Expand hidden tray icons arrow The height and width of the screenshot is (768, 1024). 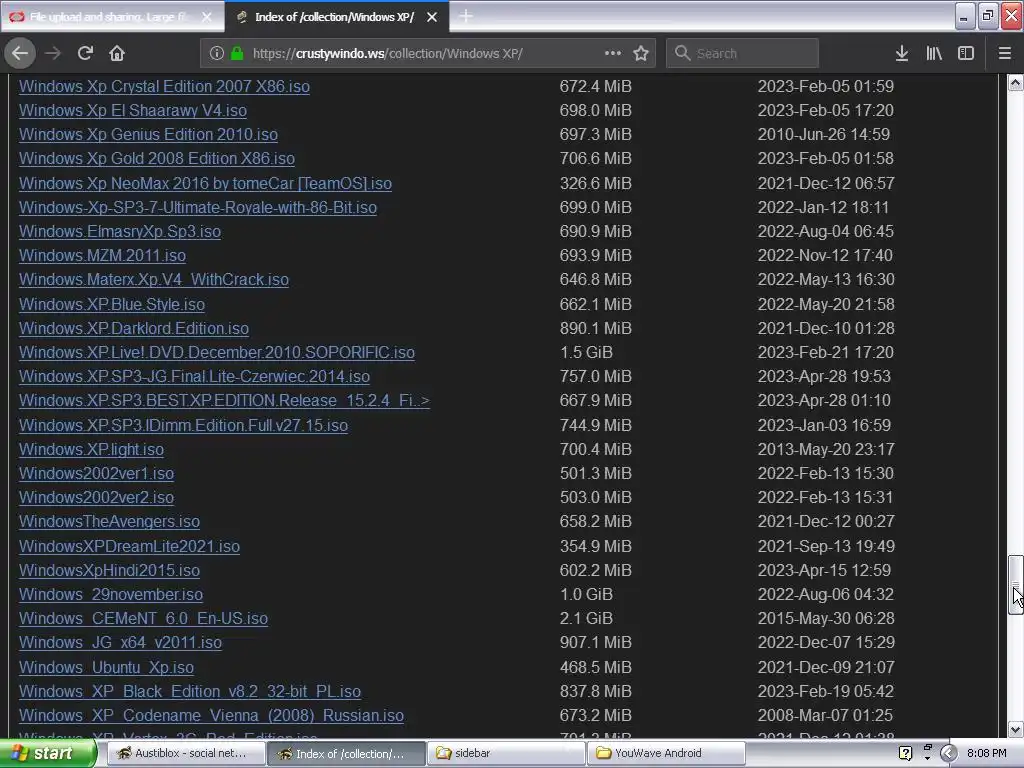click(x=948, y=754)
